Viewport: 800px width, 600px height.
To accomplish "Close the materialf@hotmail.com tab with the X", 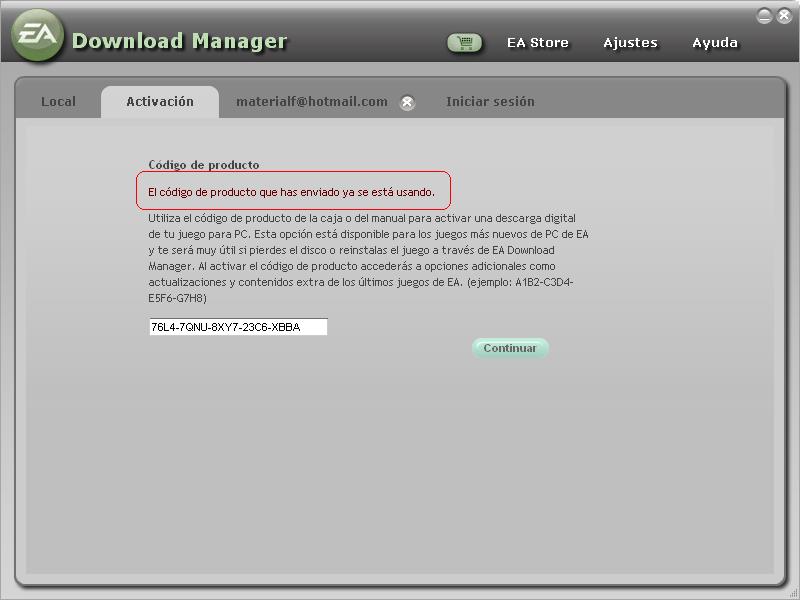I will coord(407,103).
